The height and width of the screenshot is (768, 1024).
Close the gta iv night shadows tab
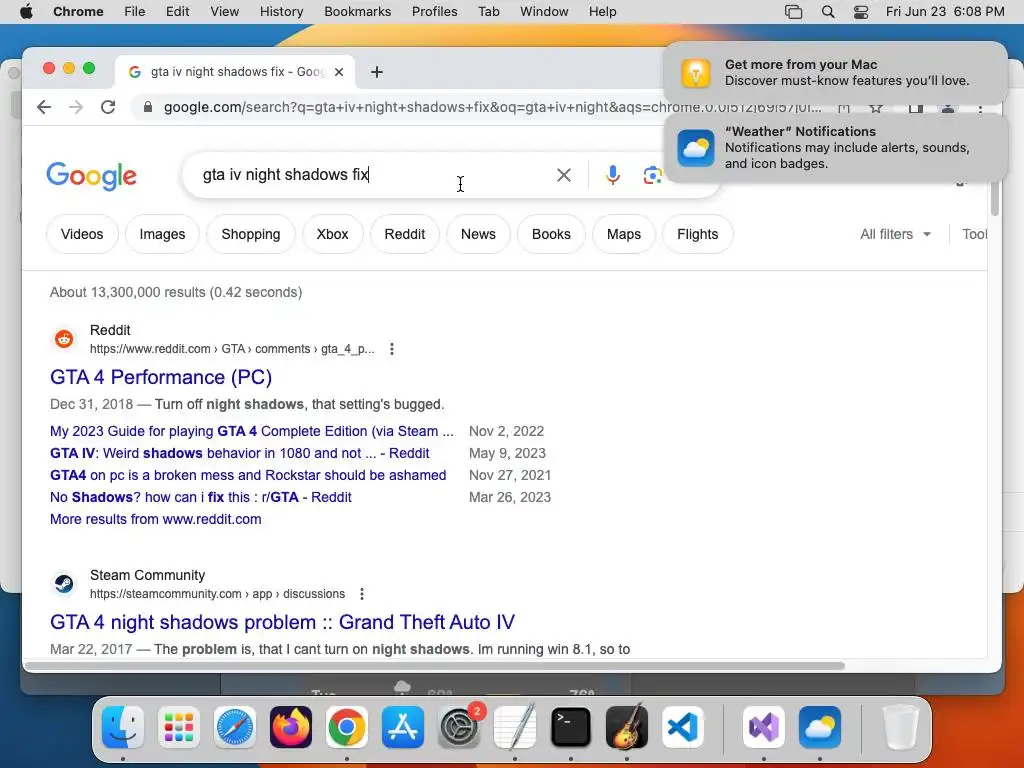[339, 72]
